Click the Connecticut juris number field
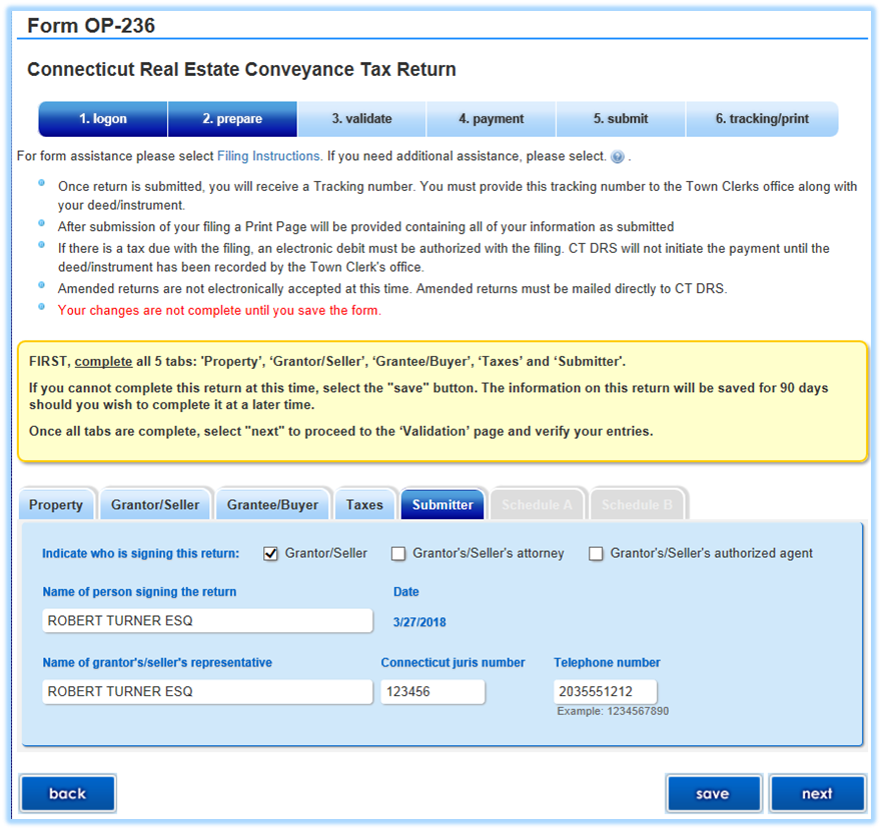The height and width of the screenshot is (830, 882). 432,692
